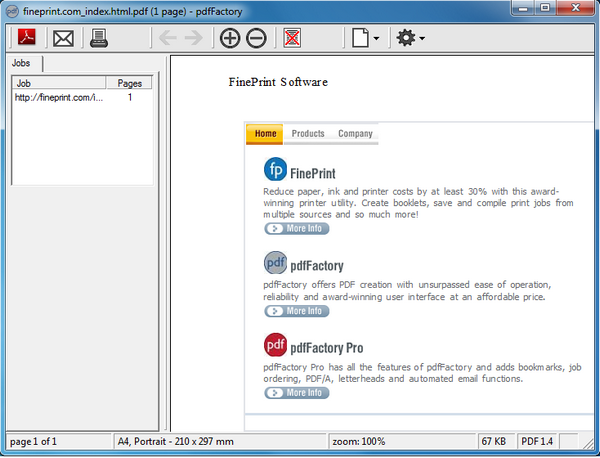Click the red PDF save icon
The image size is (600, 458).
click(25, 38)
